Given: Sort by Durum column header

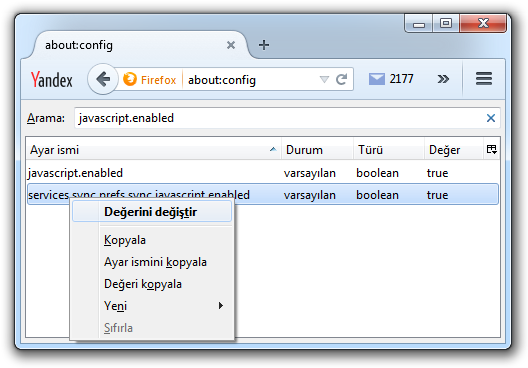Looking at the screenshot, I should 317,149.
